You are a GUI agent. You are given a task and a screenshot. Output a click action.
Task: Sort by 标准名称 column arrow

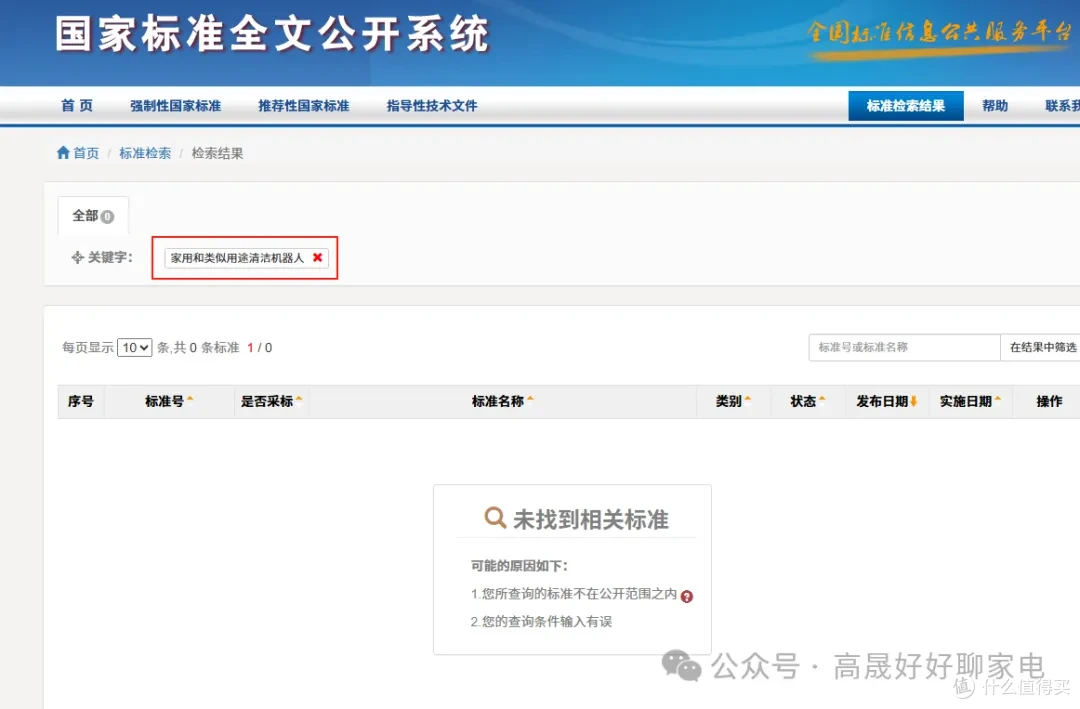click(530, 400)
